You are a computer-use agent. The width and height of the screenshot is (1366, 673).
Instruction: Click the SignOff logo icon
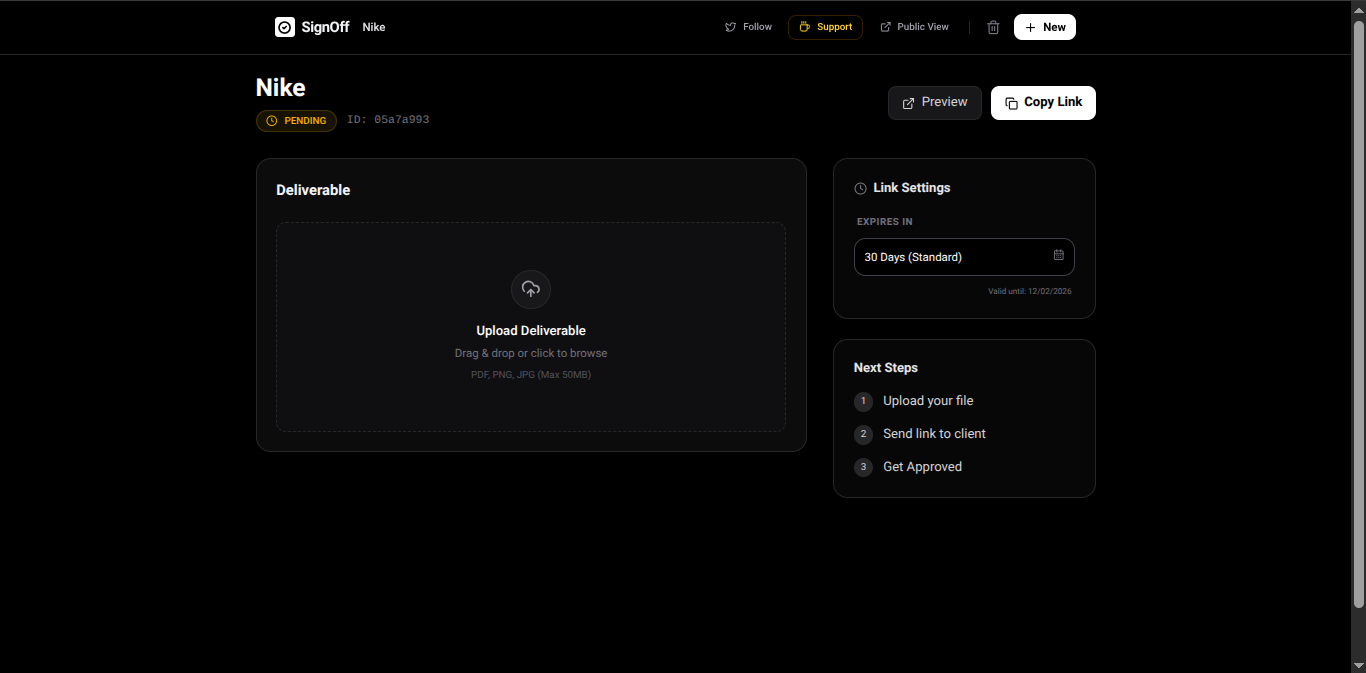(285, 27)
